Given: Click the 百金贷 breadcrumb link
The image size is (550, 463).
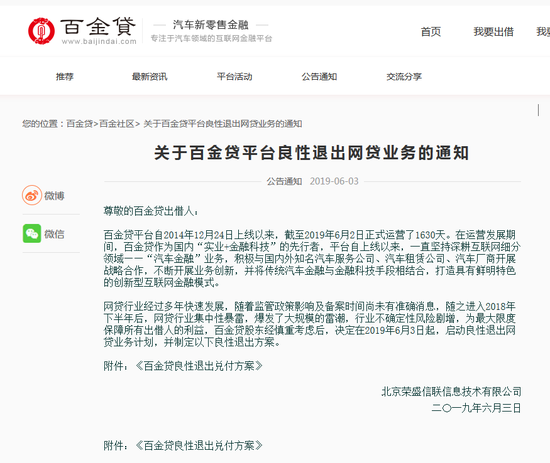Looking at the screenshot, I should [80, 124].
